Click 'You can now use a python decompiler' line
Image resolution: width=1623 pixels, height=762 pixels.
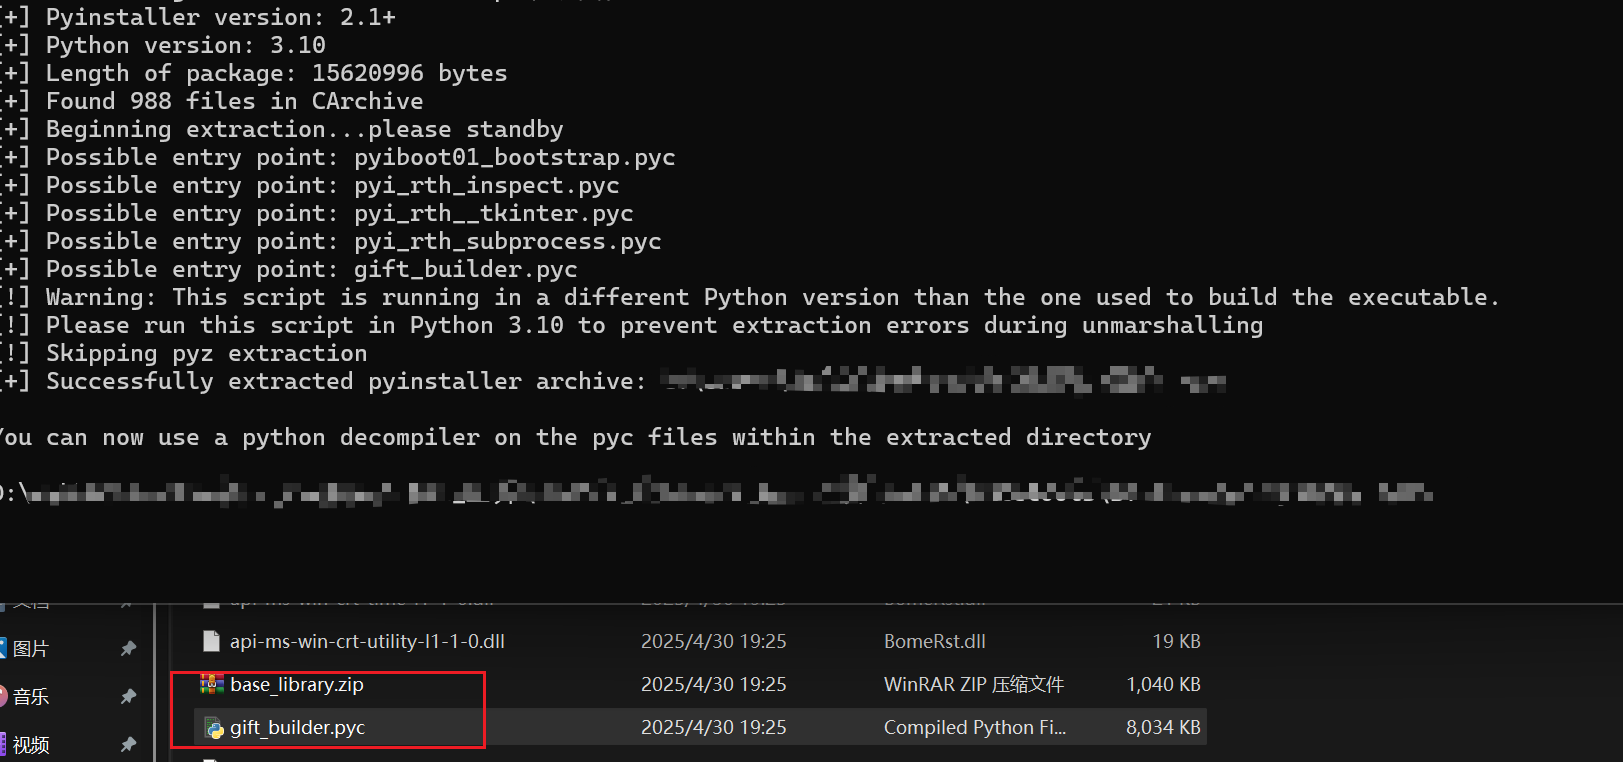click(576, 438)
